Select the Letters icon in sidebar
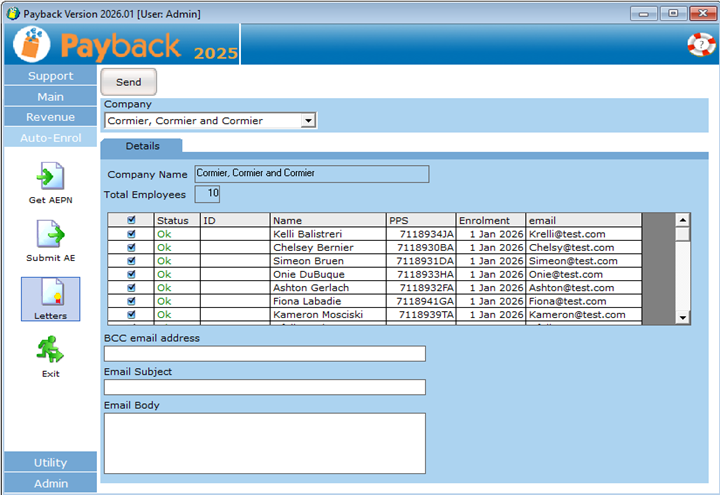Viewport: 720px width, 495px height. click(x=50, y=293)
